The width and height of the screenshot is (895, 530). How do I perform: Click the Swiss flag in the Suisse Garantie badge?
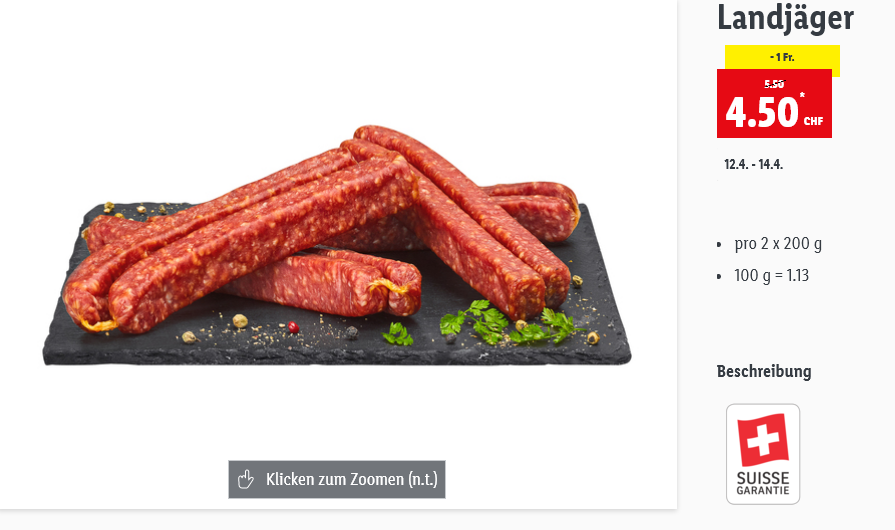click(763, 440)
